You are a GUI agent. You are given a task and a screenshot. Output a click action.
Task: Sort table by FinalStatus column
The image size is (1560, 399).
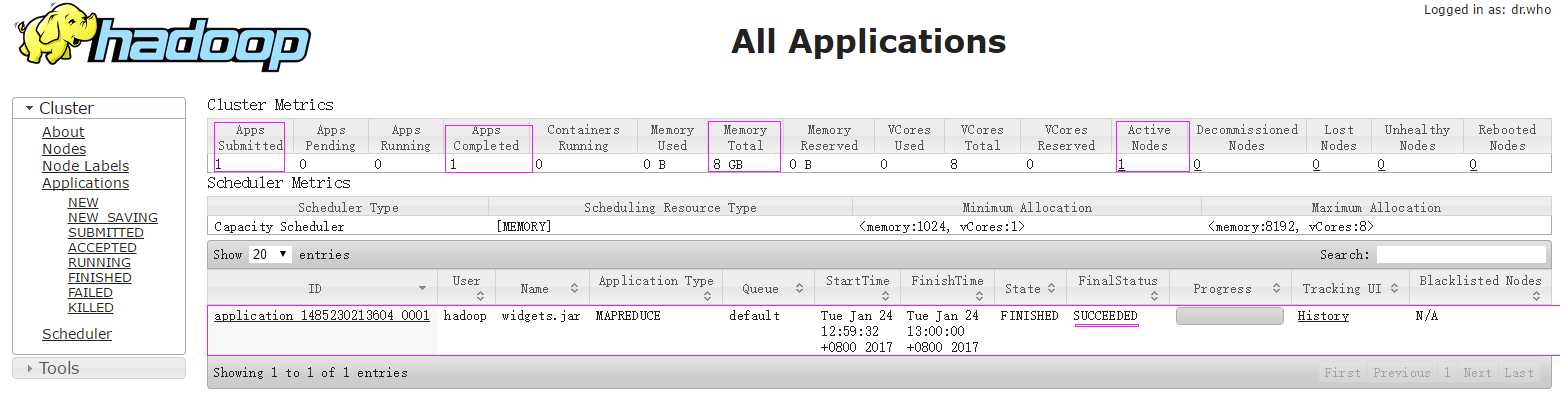point(1117,288)
